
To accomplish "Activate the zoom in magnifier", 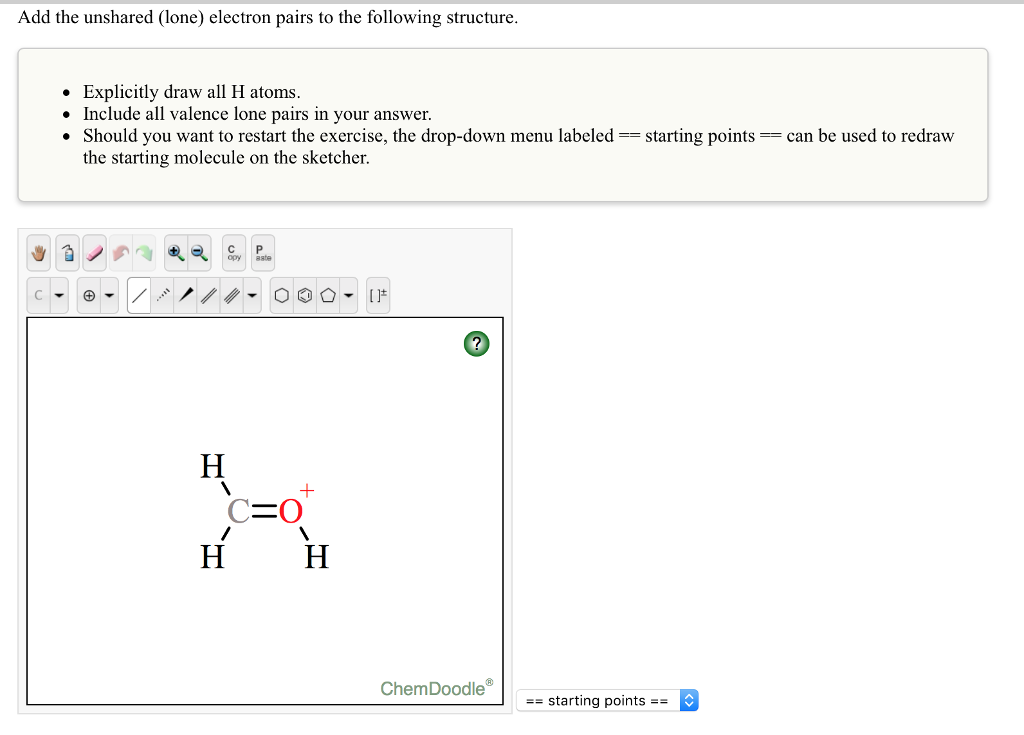I will click(x=175, y=253).
